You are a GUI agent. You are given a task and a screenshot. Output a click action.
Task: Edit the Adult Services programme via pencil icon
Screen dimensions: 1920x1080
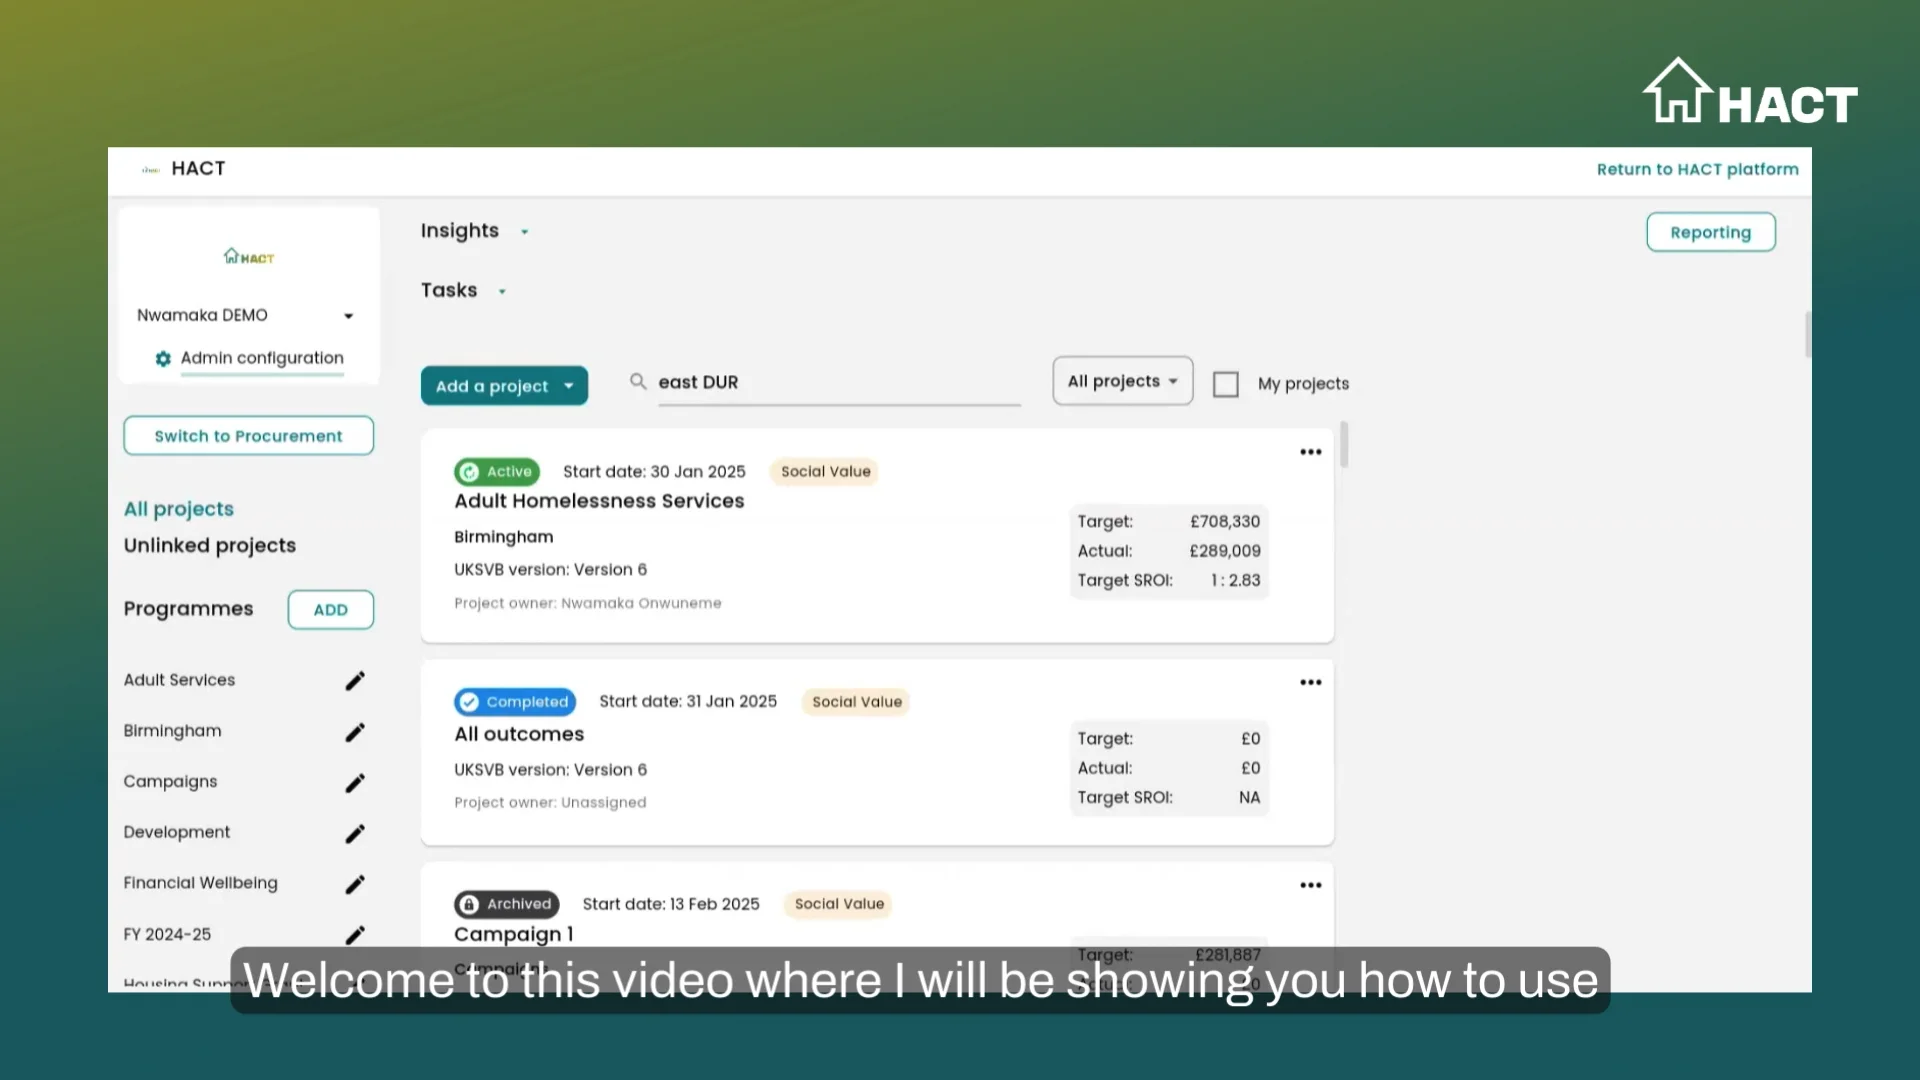(355, 680)
